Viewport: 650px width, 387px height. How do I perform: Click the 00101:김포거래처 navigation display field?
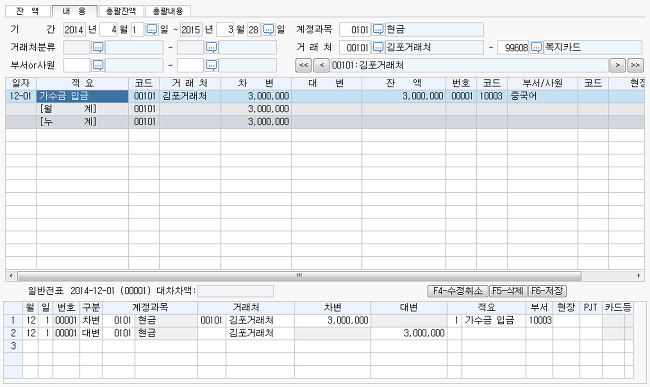[469, 65]
